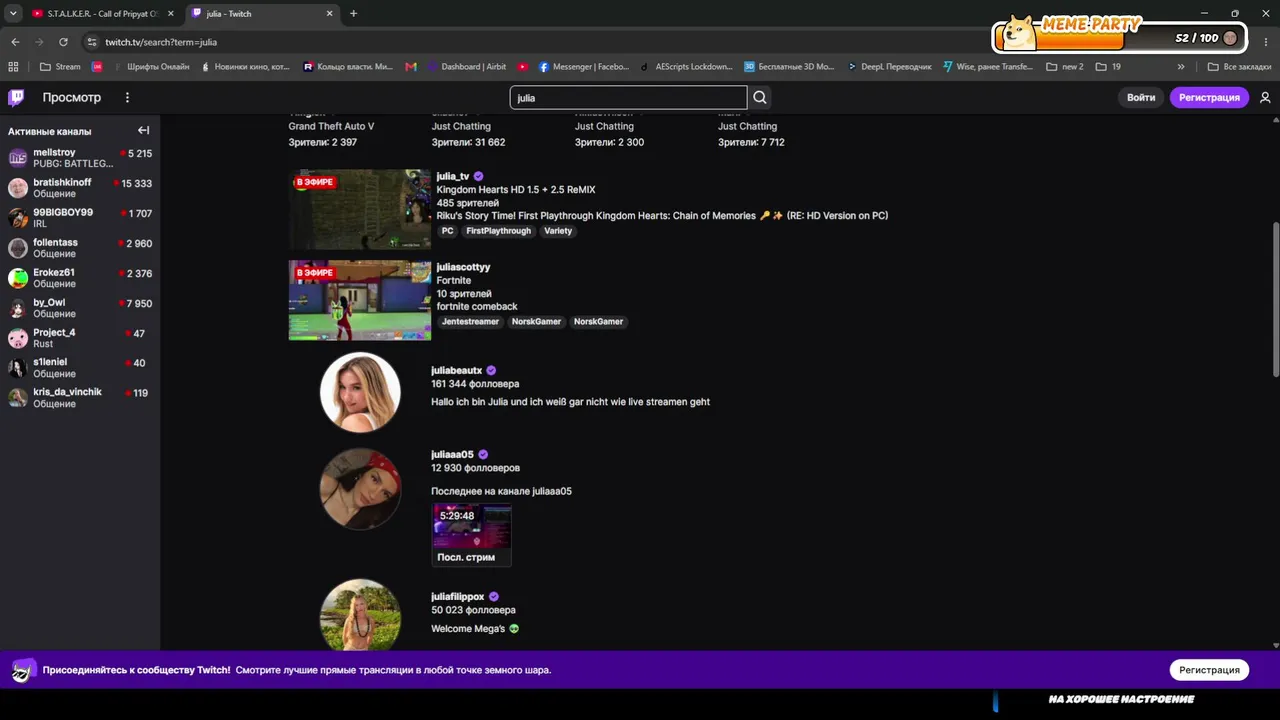This screenshot has height=720, width=1280.
Task: Open the user profile icon menu
Action: point(1265,97)
